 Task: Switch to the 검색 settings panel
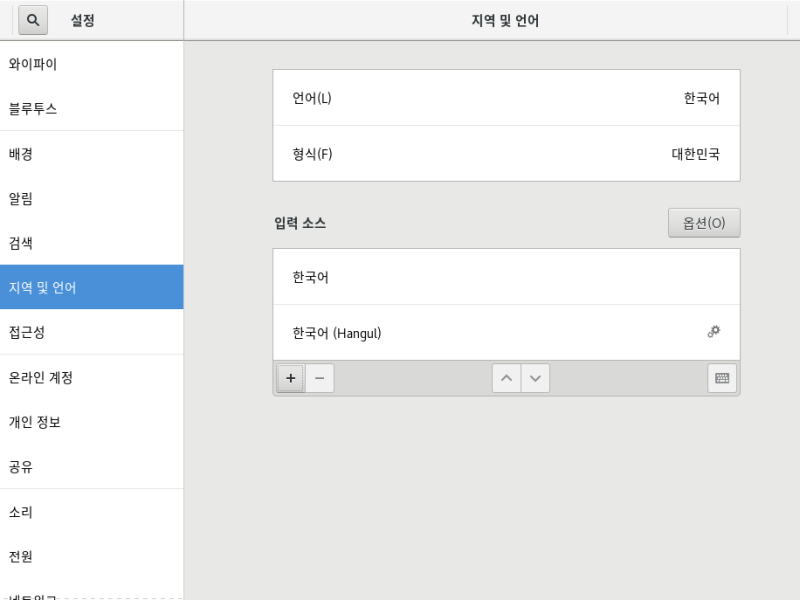point(92,242)
